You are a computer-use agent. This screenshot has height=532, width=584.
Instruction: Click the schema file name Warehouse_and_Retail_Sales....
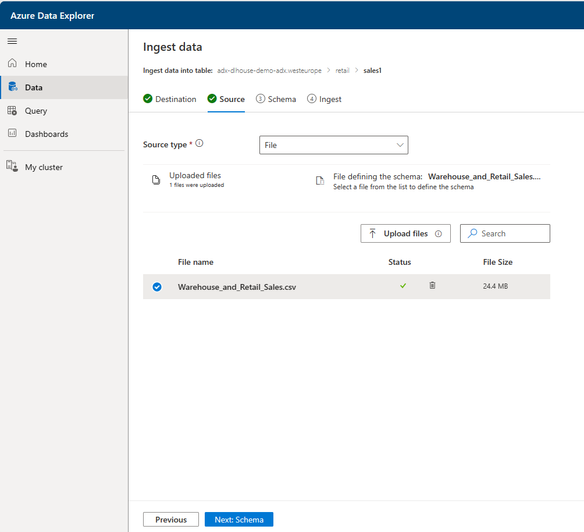tap(484, 177)
